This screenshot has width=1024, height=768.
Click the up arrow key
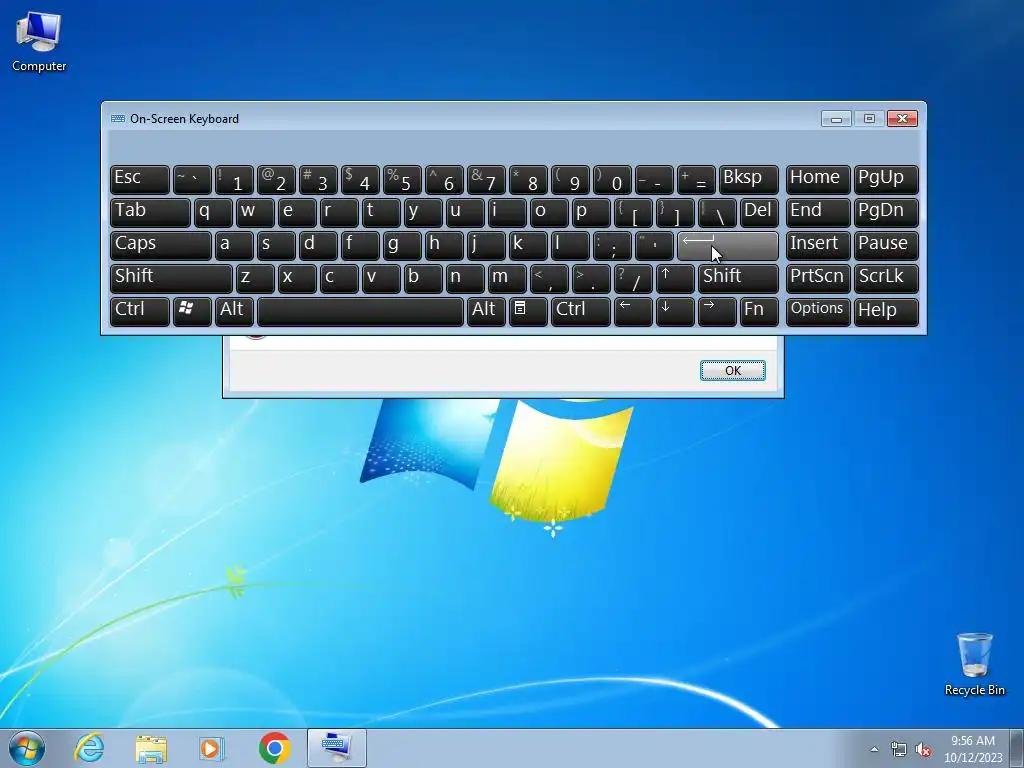coord(675,278)
